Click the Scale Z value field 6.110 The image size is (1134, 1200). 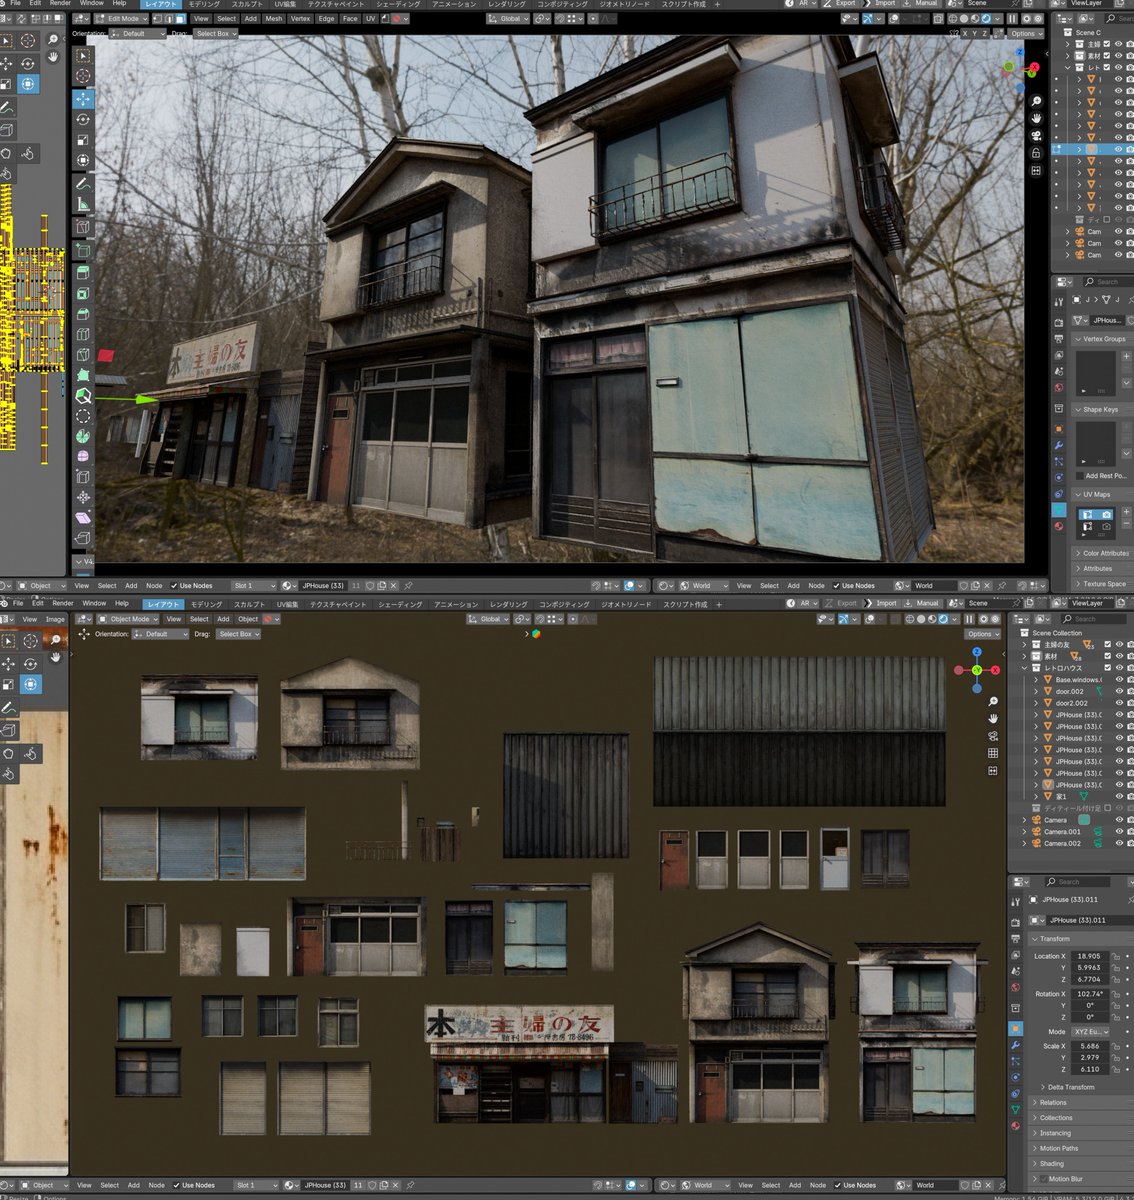(1088, 1069)
